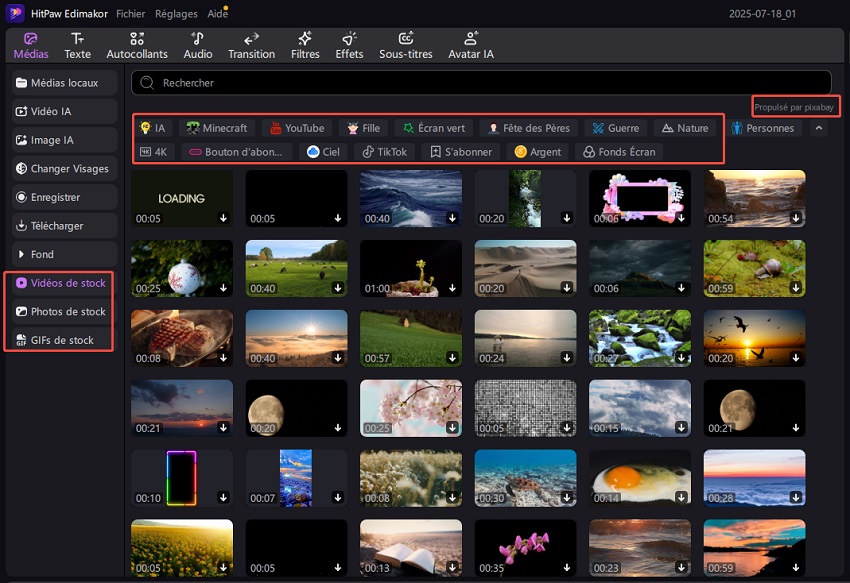Select the Effets tool
The height and width of the screenshot is (583, 850).
coord(349,45)
